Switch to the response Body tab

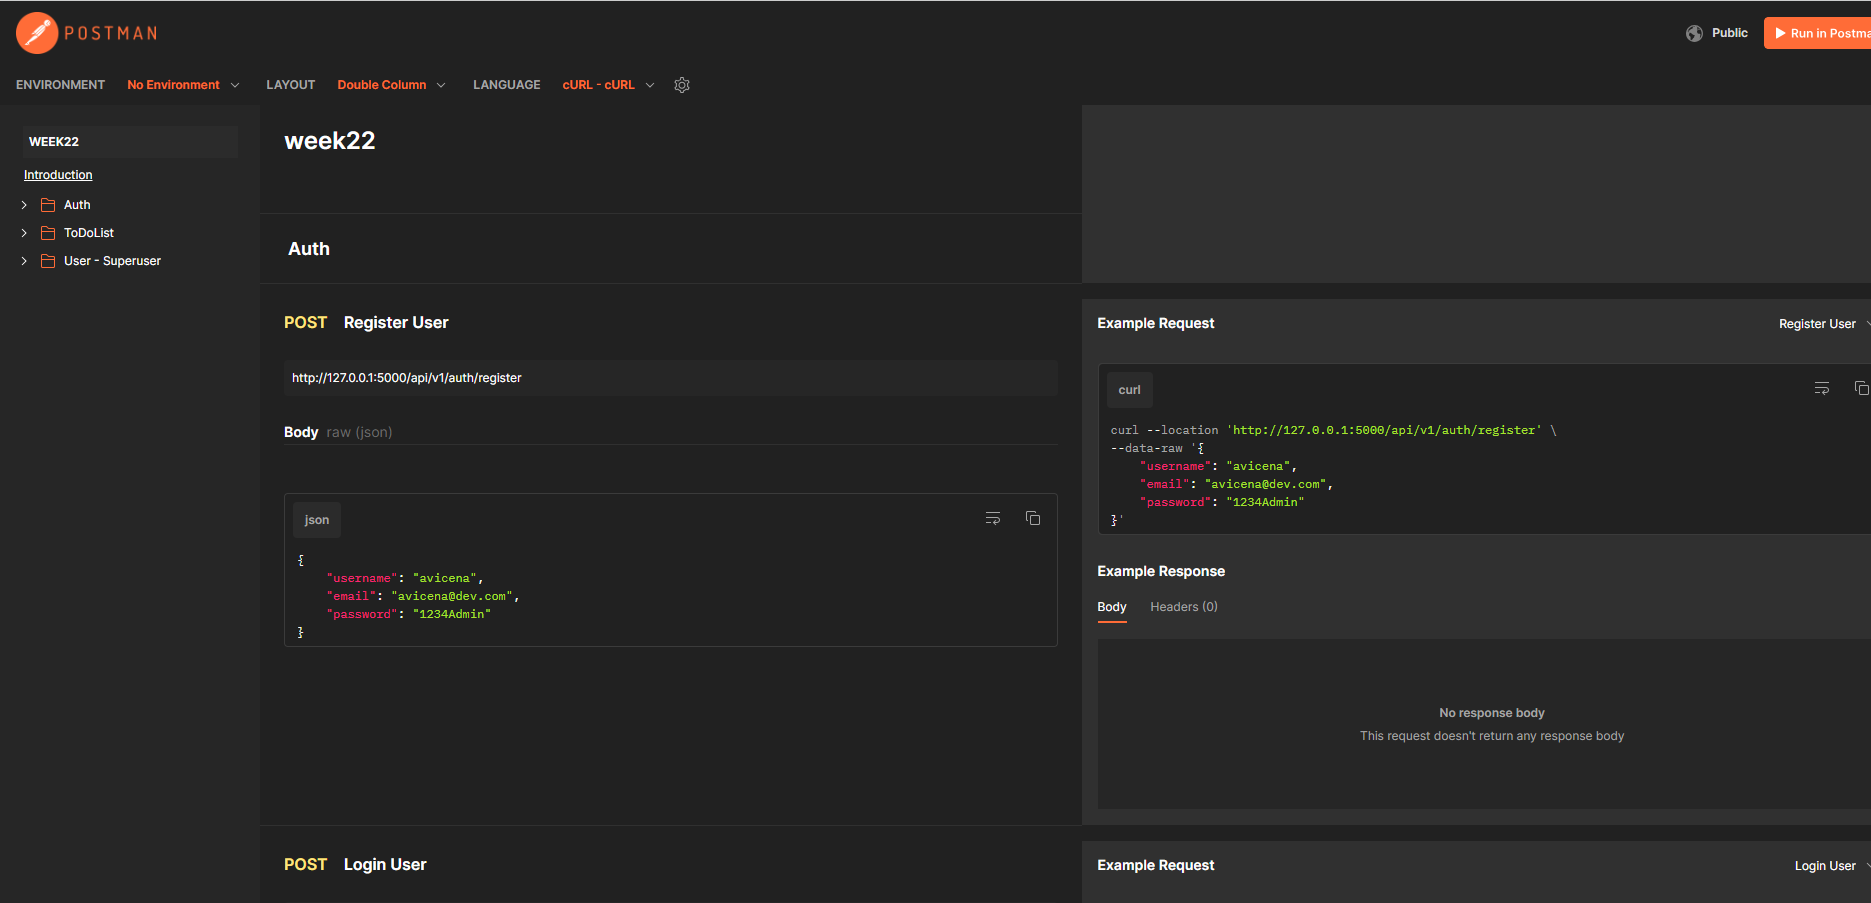point(1112,607)
